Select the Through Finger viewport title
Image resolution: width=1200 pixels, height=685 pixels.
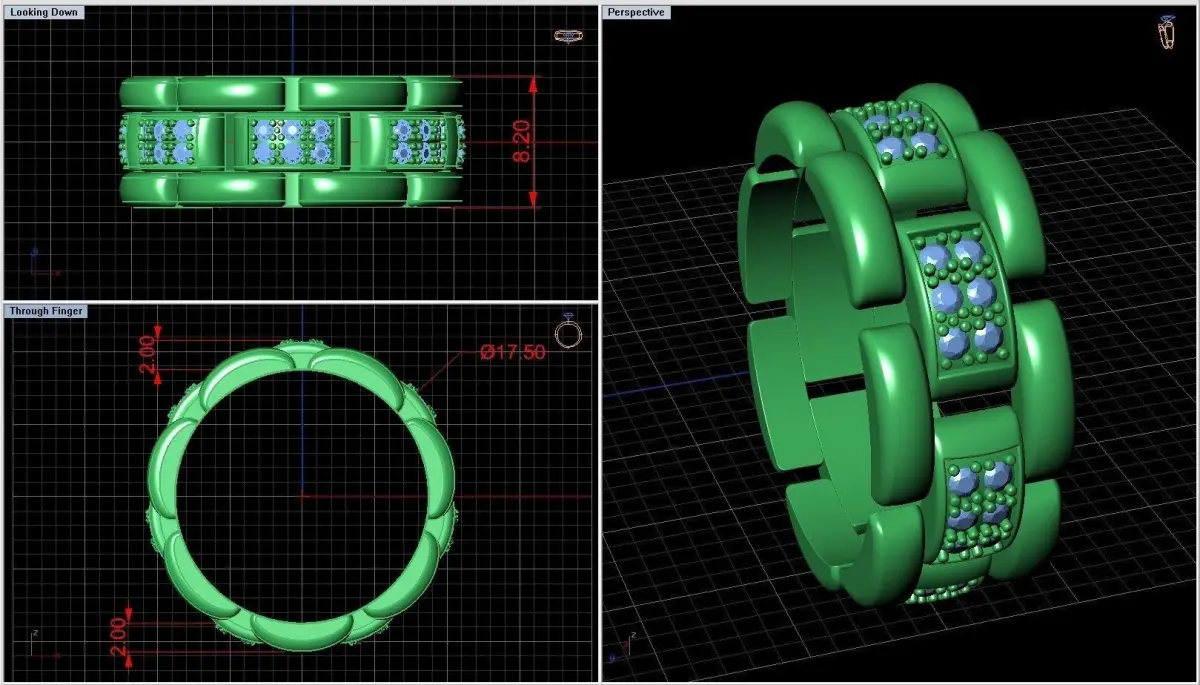(47, 311)
